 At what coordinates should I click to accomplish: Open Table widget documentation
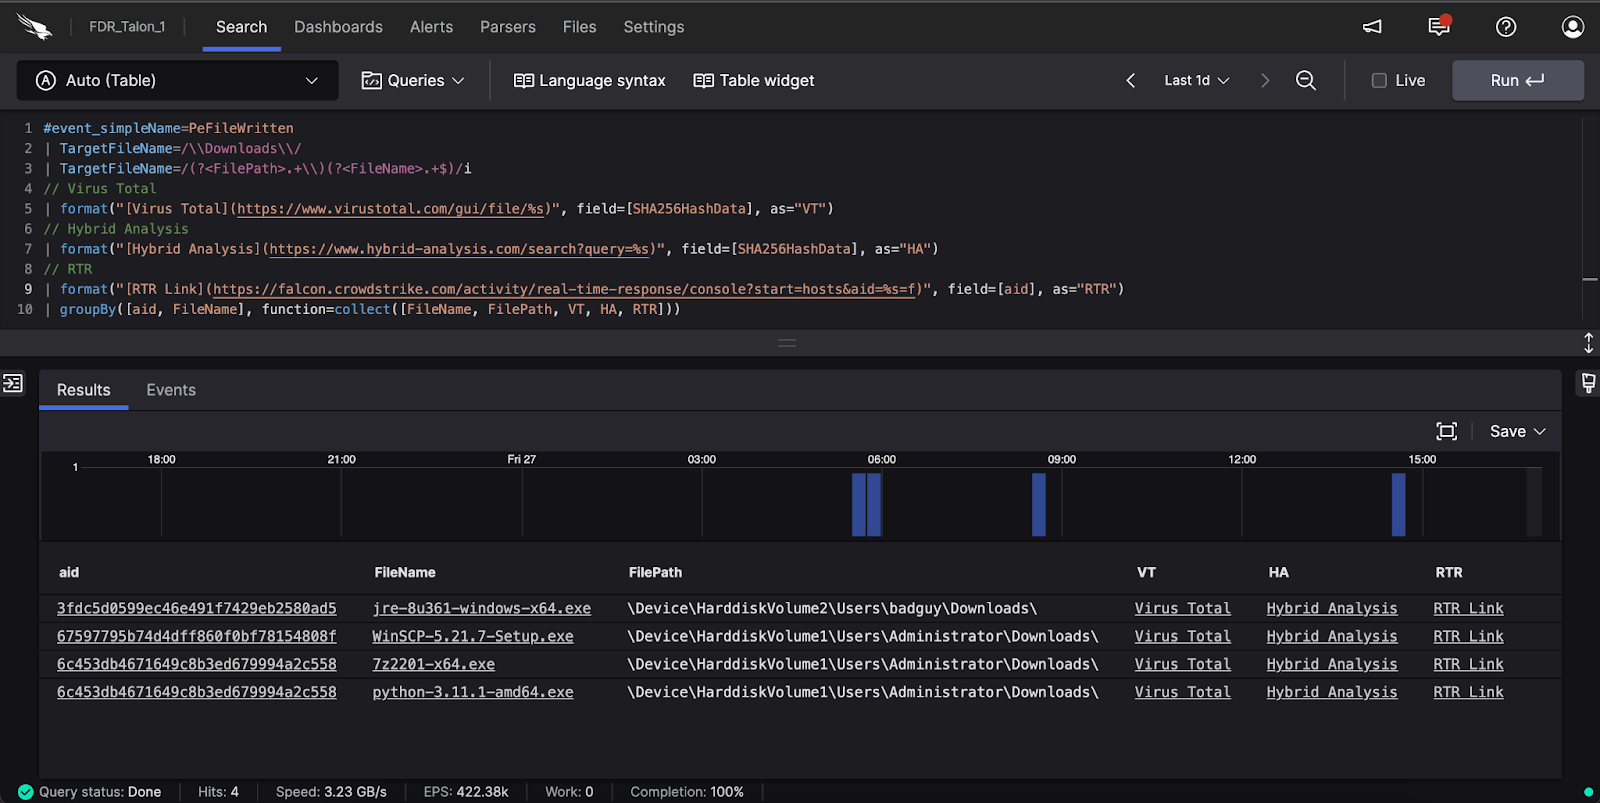754,80
